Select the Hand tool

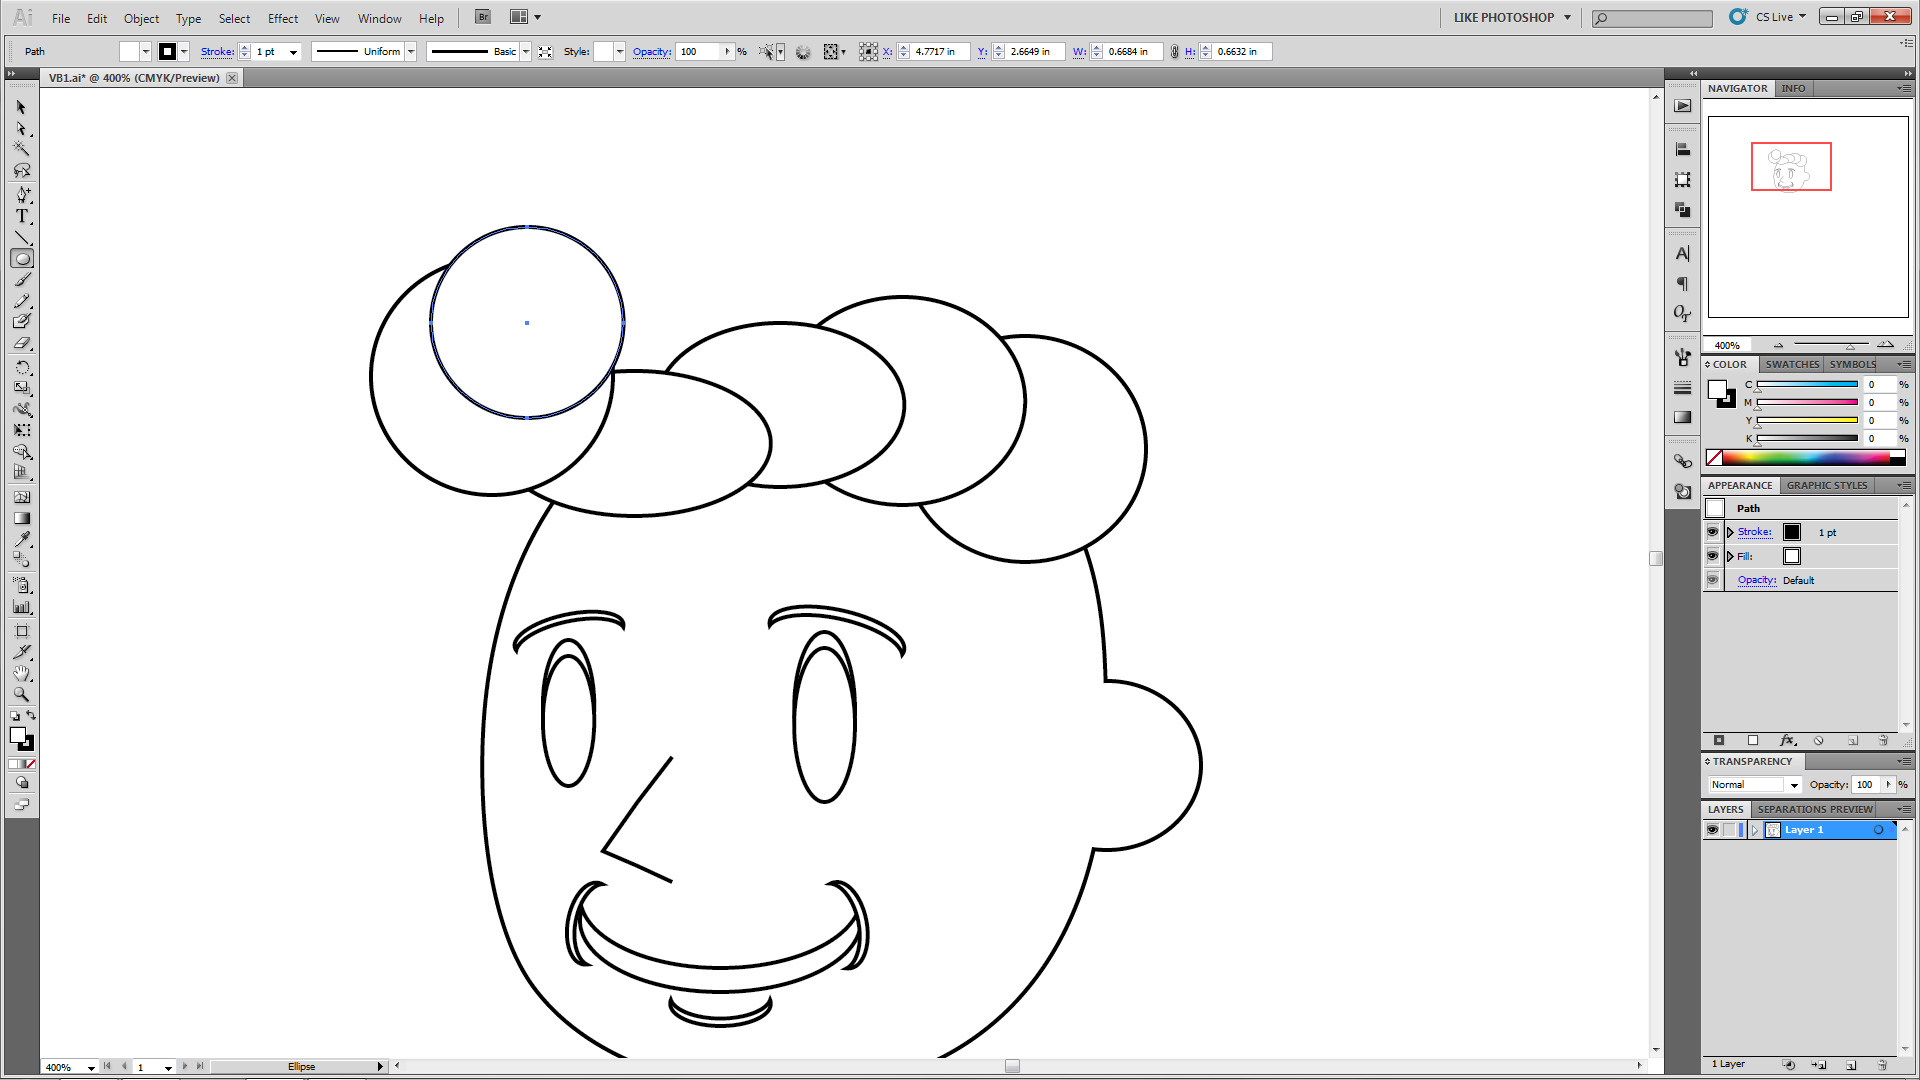[21, 673]
